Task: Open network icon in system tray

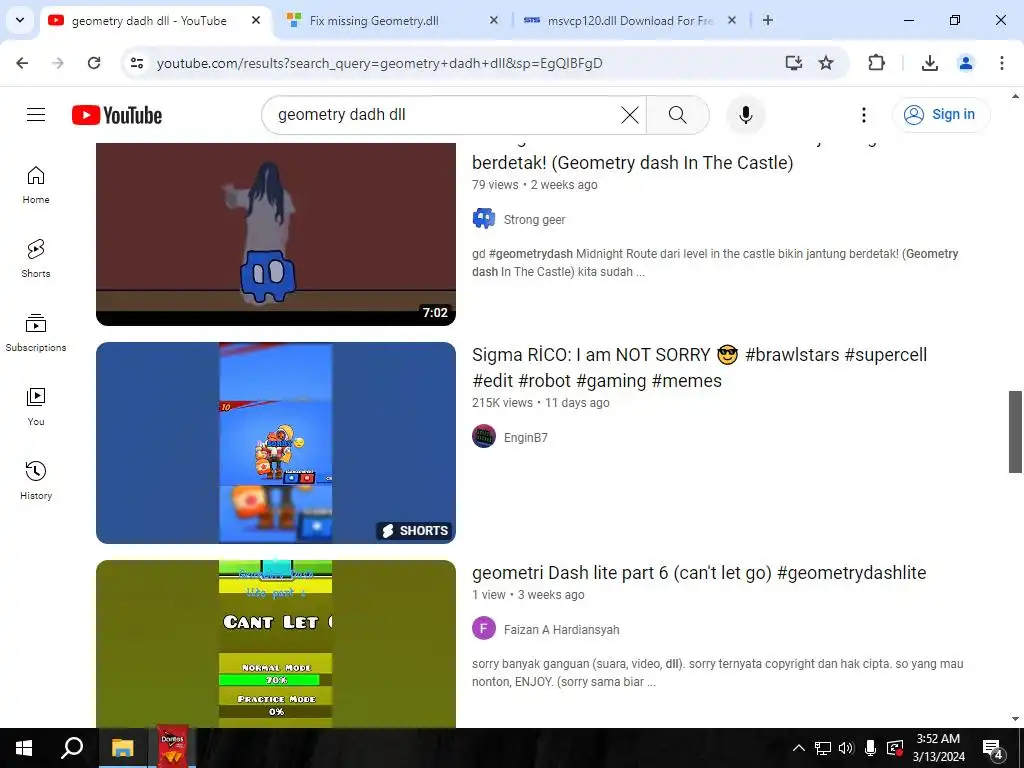Action: 822,748
